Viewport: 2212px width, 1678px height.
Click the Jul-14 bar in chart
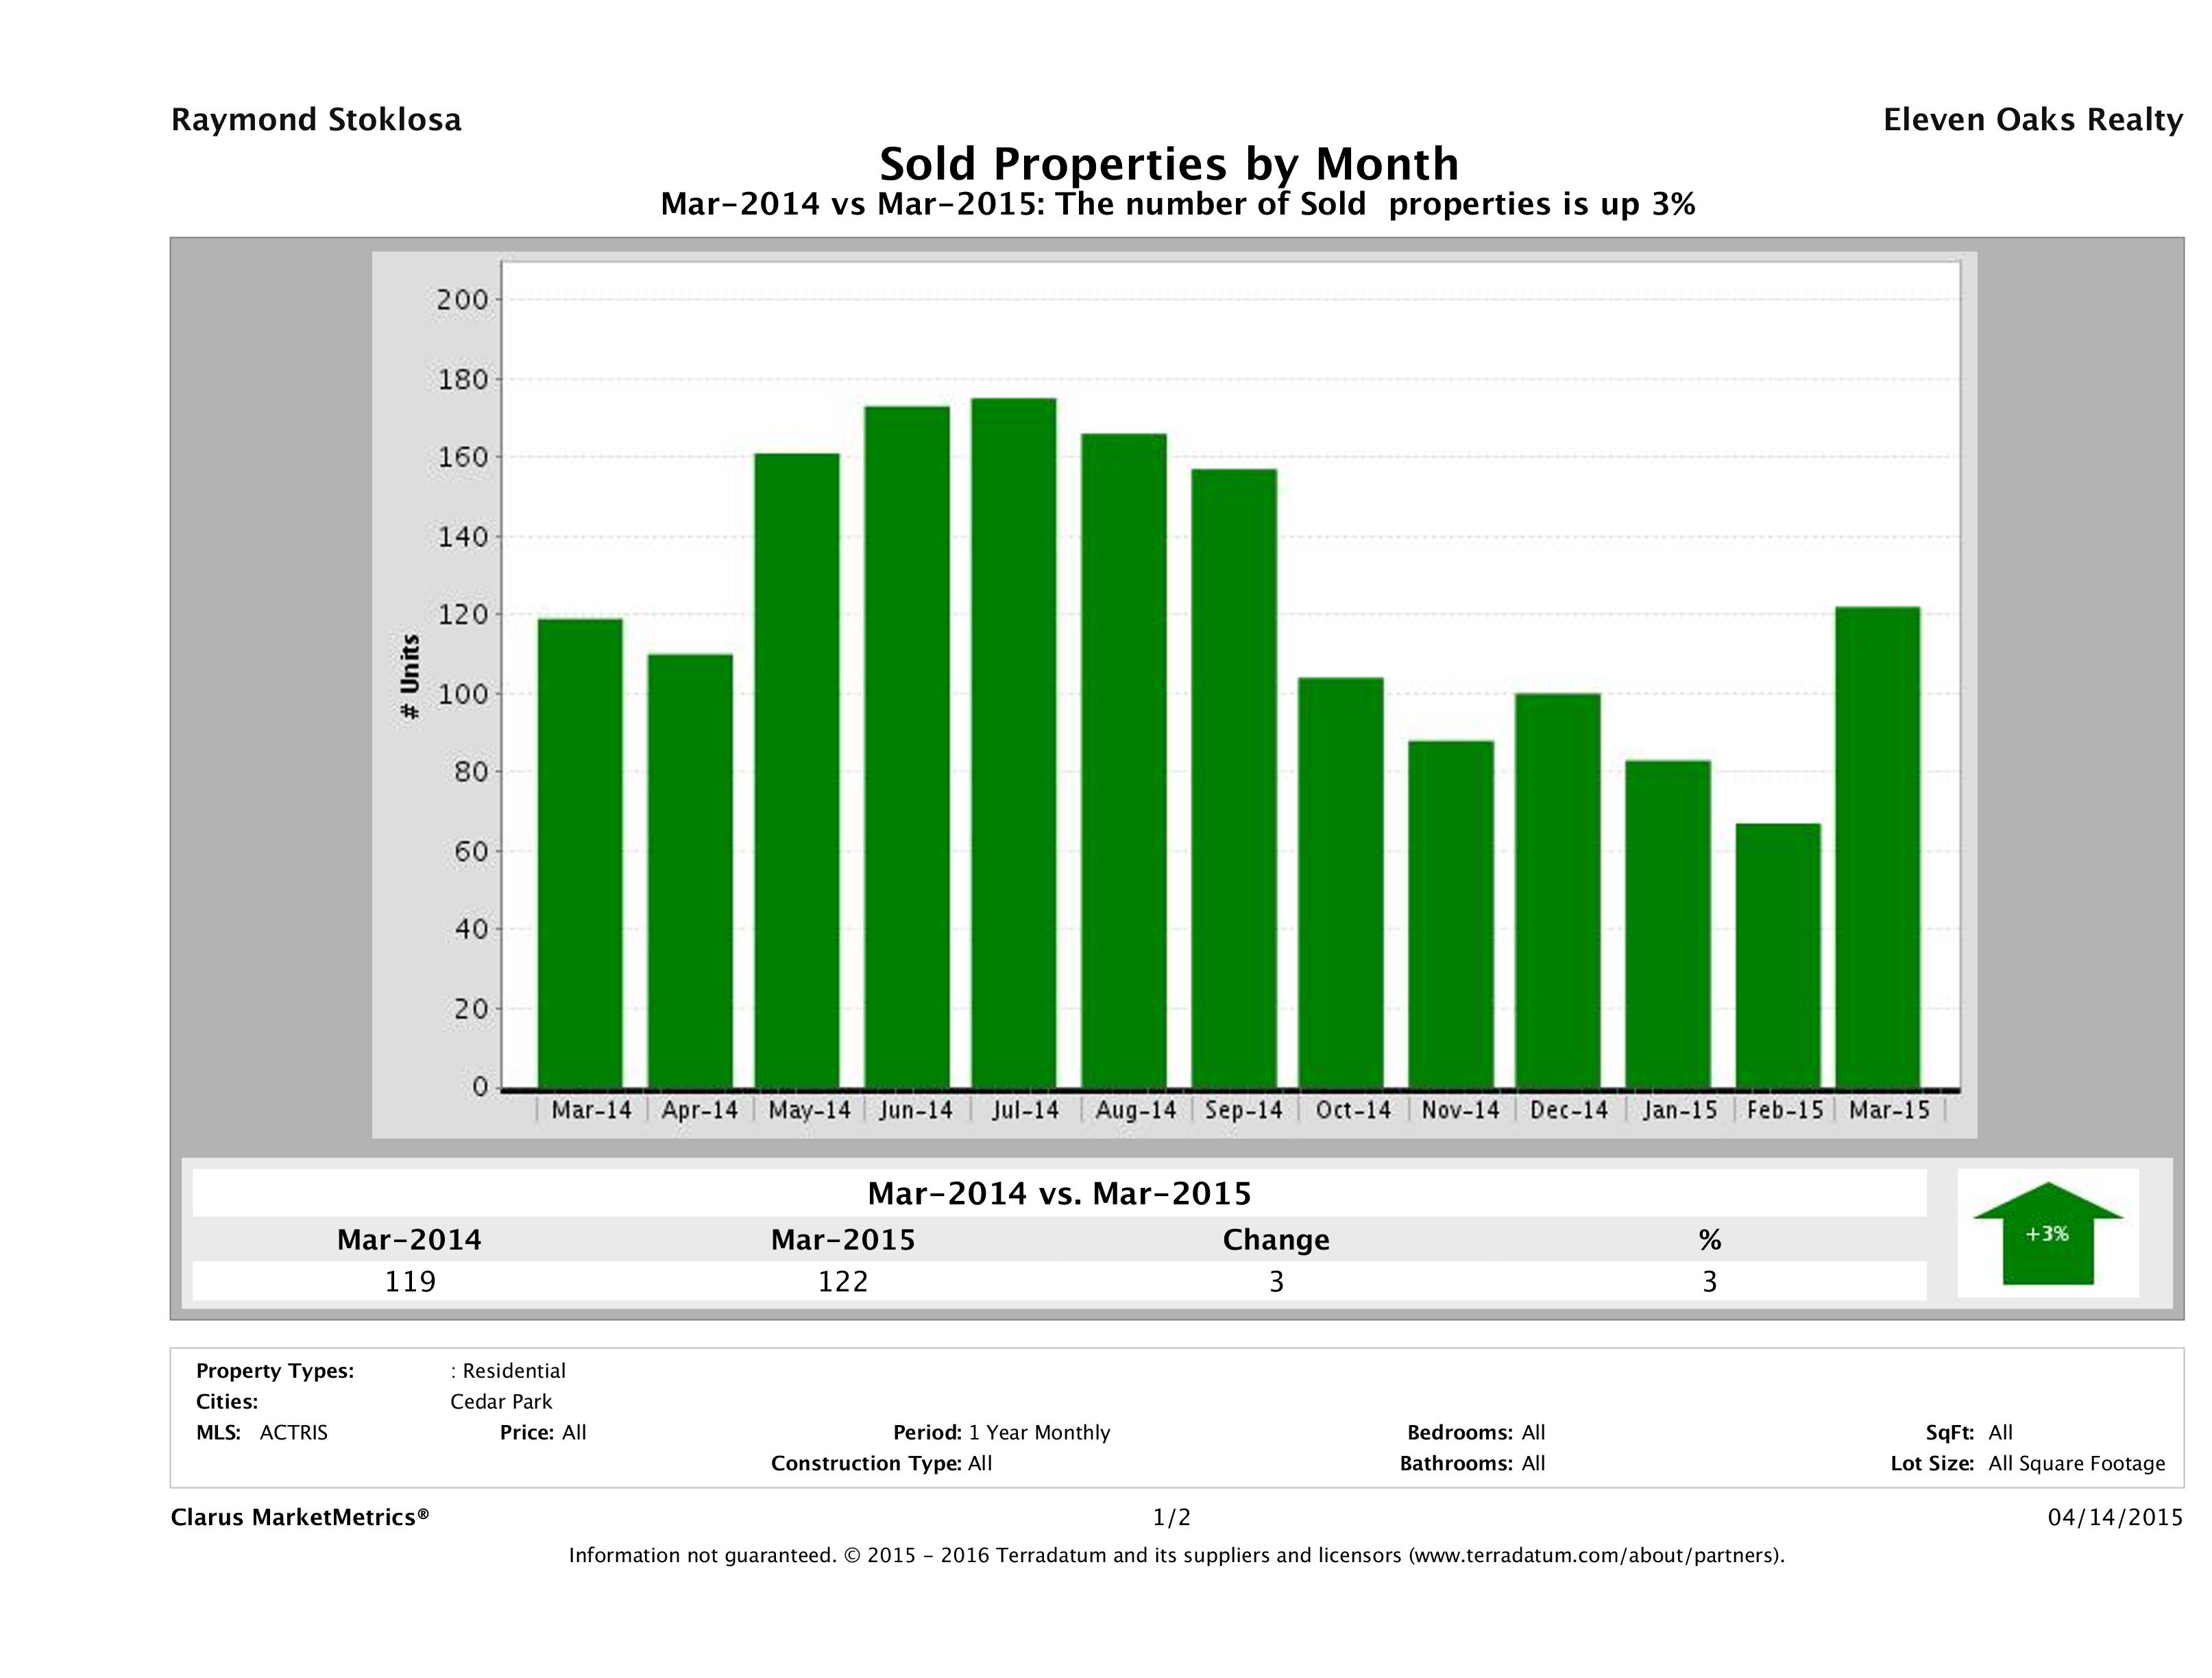pos(1013,742)
